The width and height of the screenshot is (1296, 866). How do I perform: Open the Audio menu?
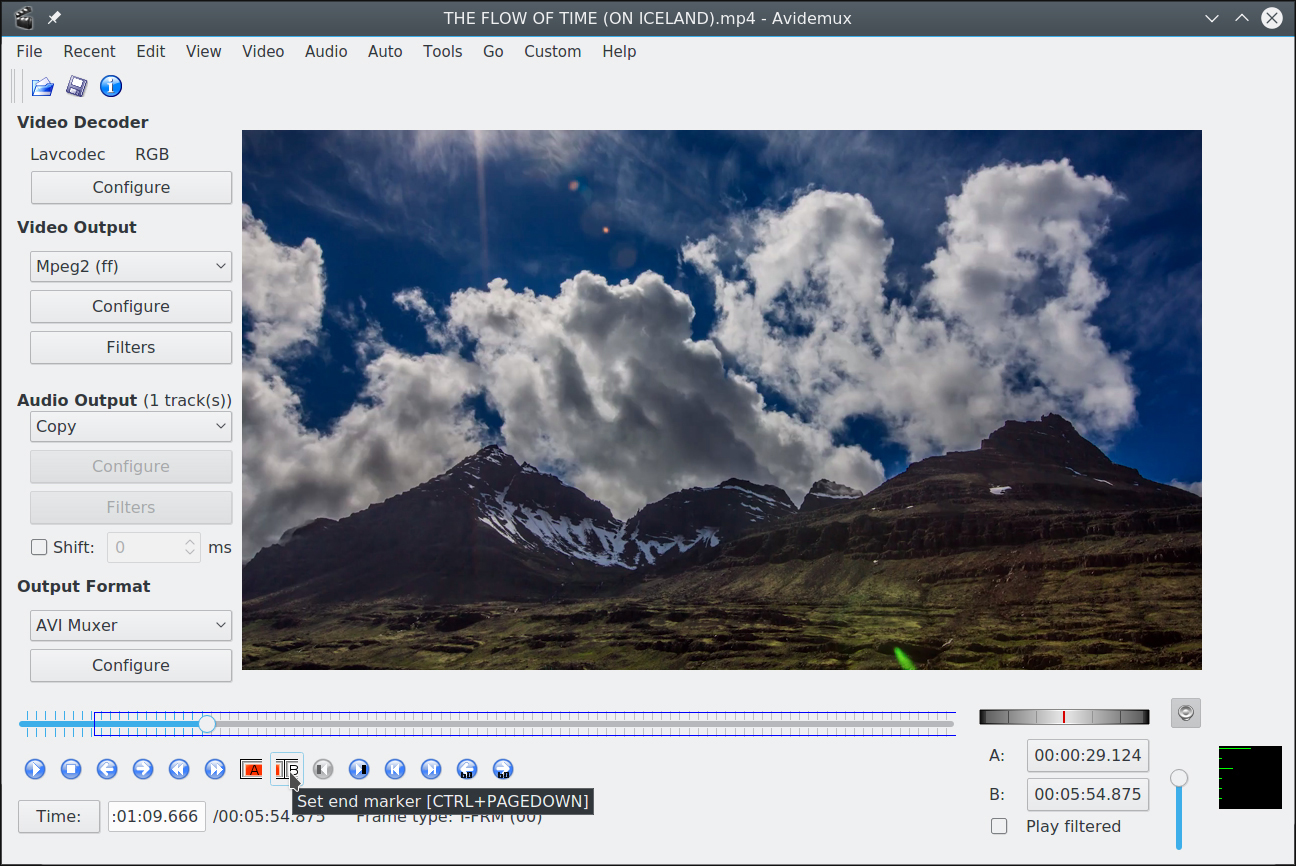[326, 51]
